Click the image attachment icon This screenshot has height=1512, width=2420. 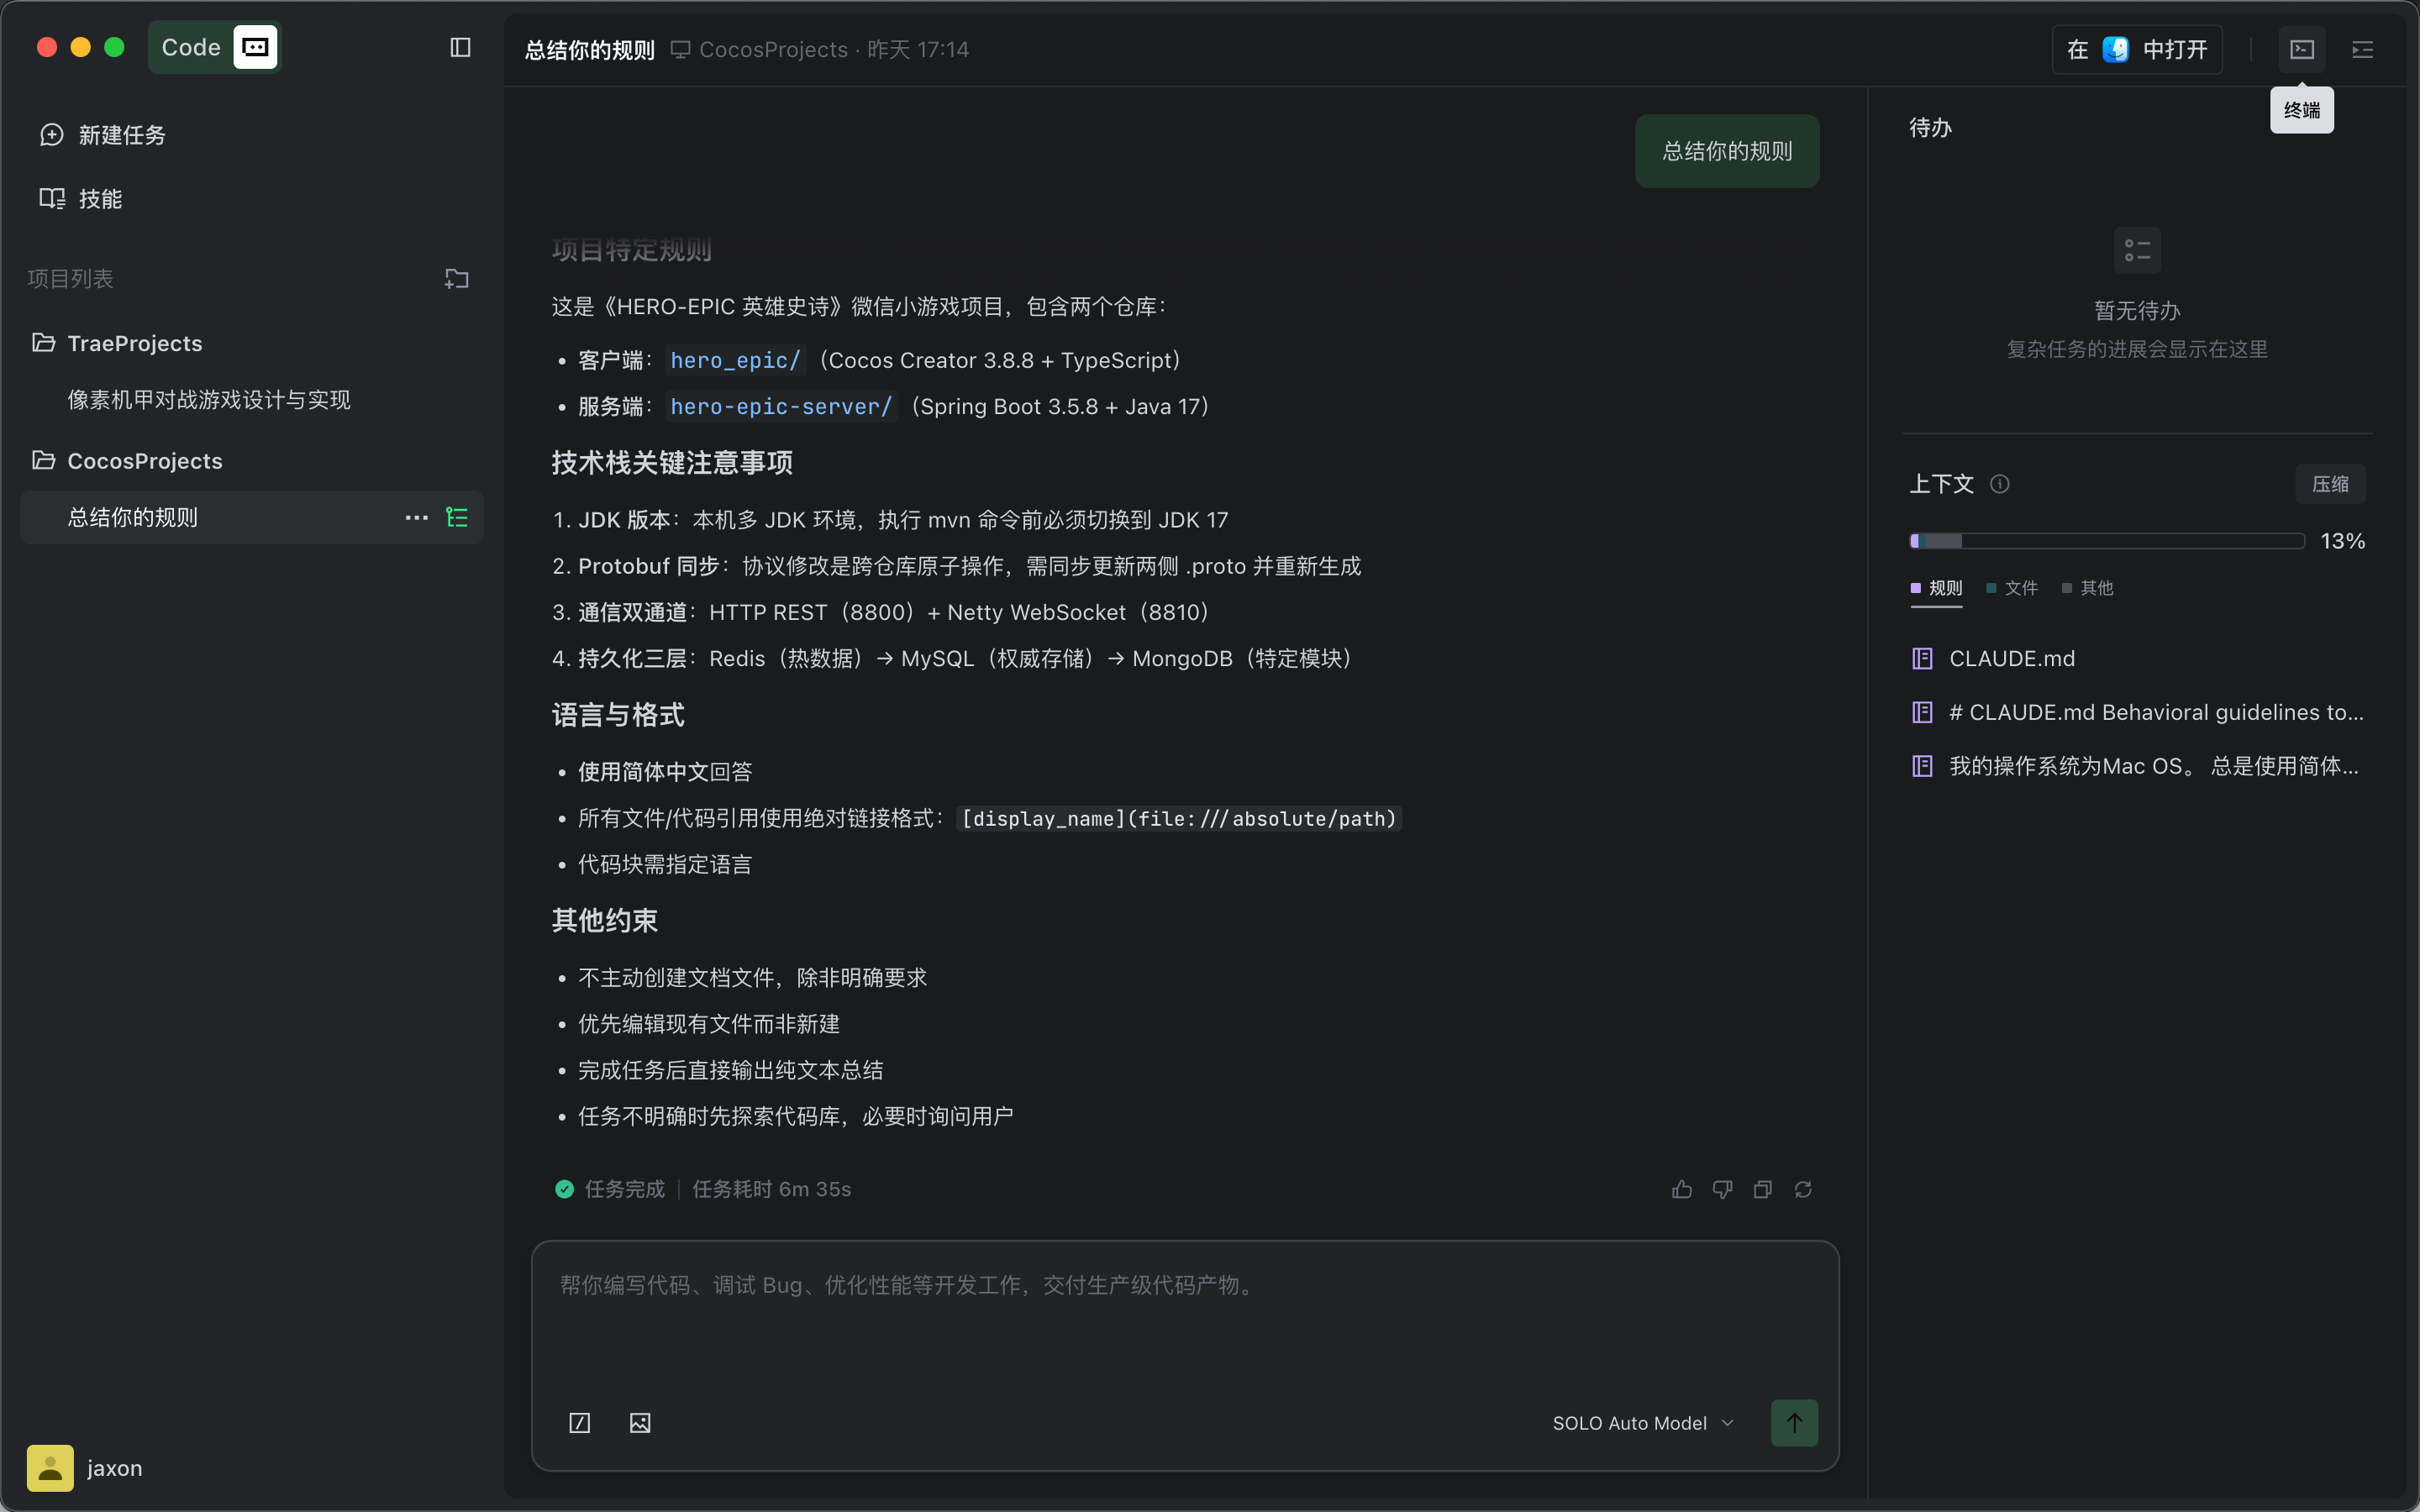click(640, 1422)
